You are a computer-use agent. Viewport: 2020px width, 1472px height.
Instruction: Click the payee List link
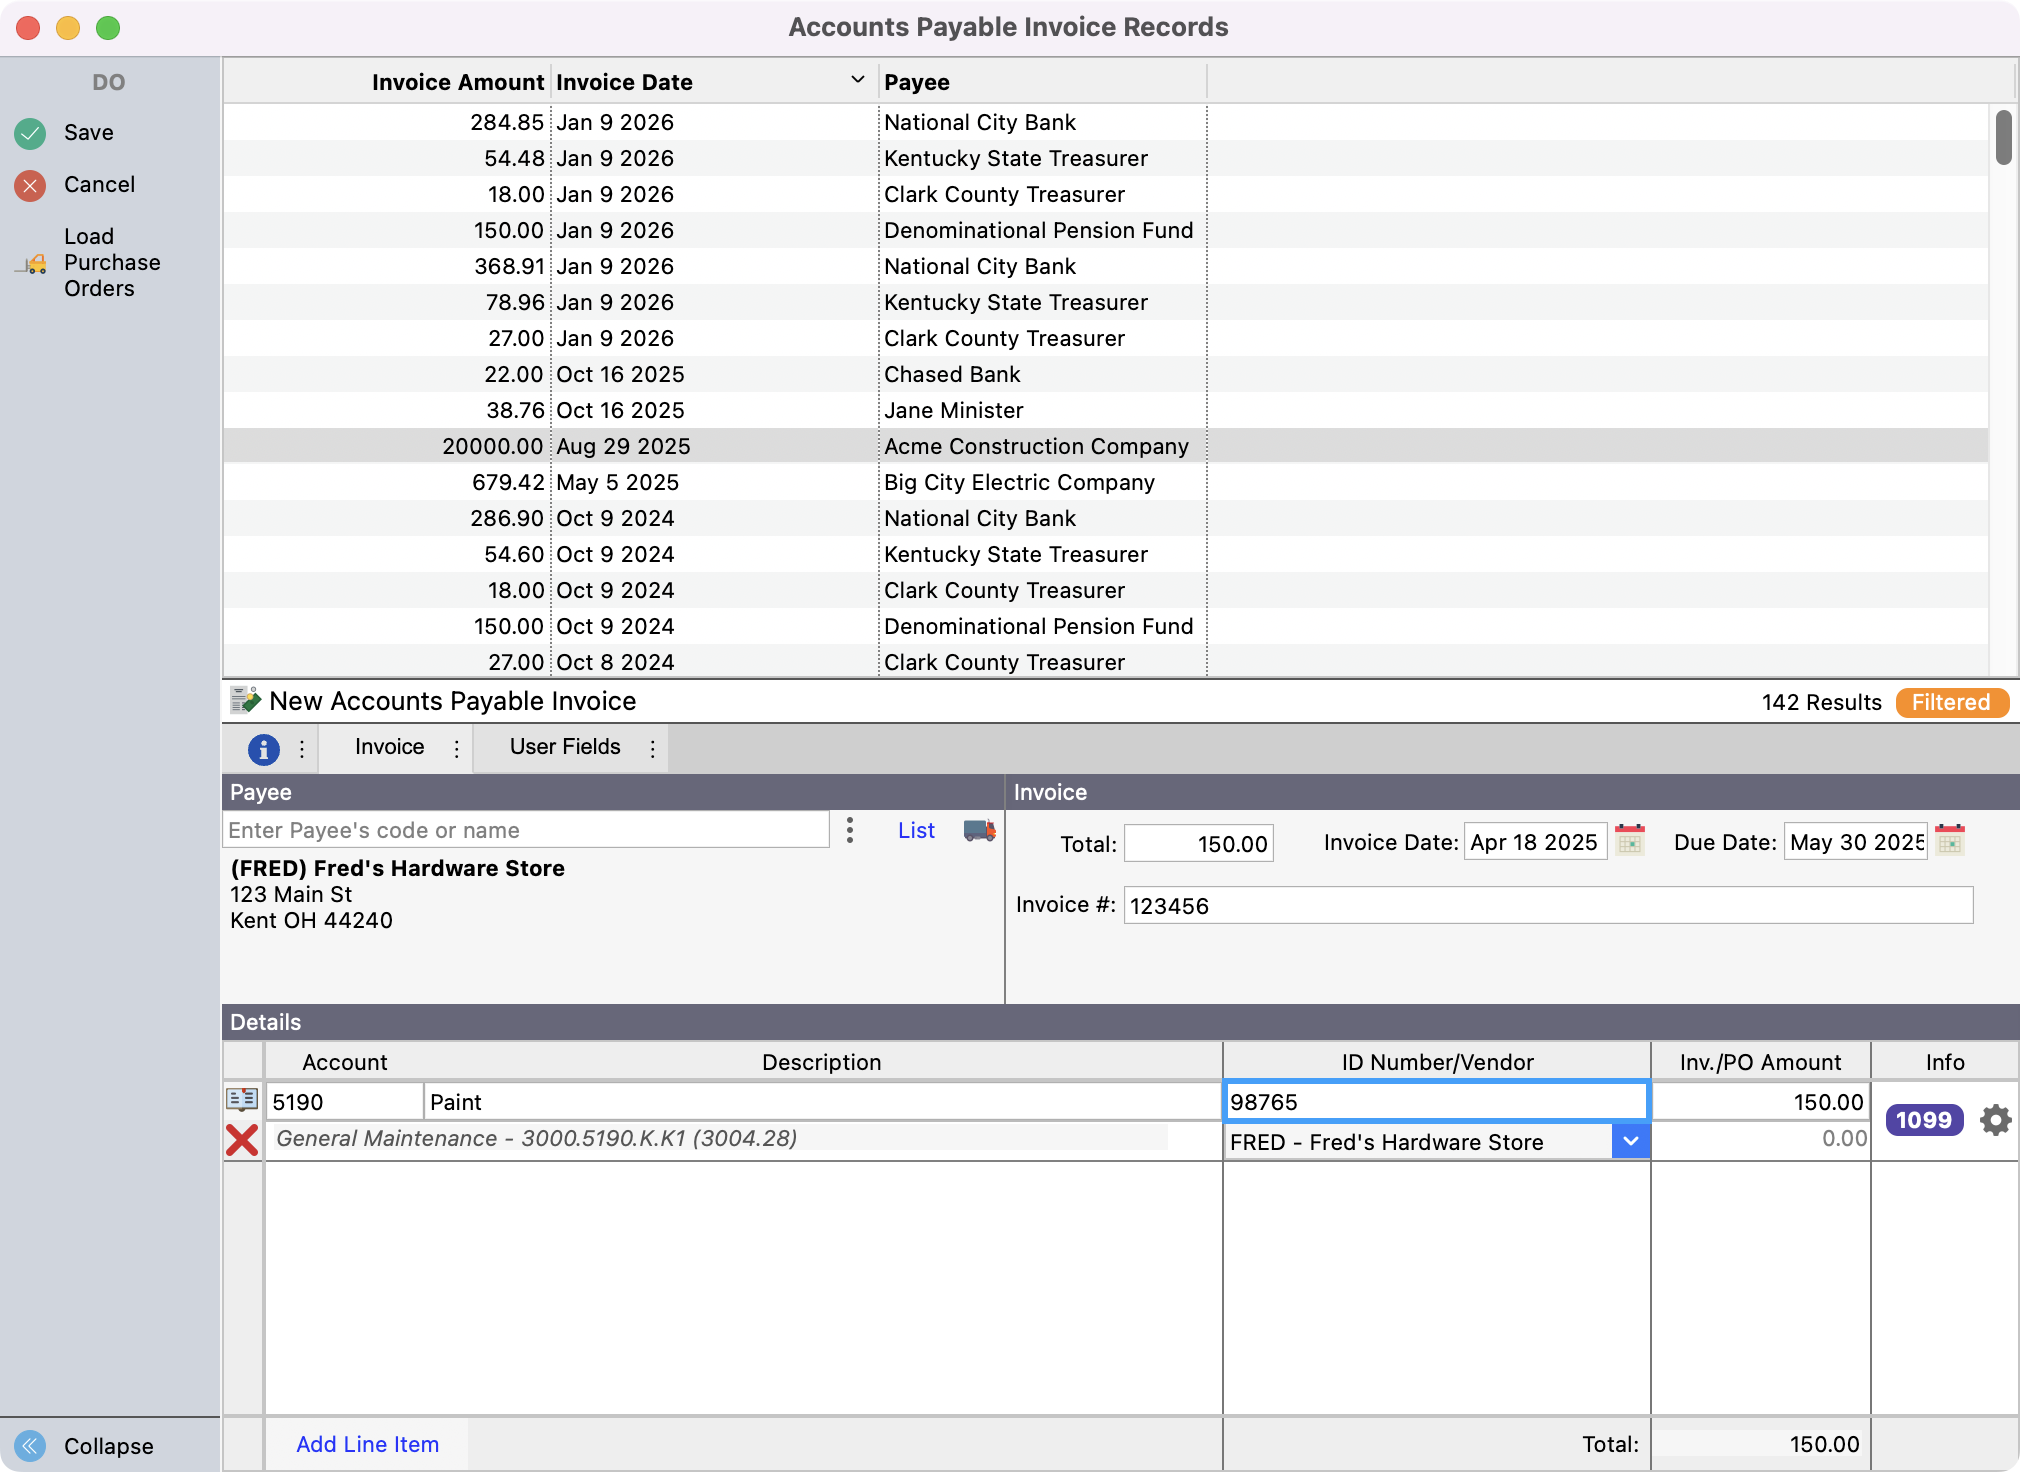[x=916, y=830]
